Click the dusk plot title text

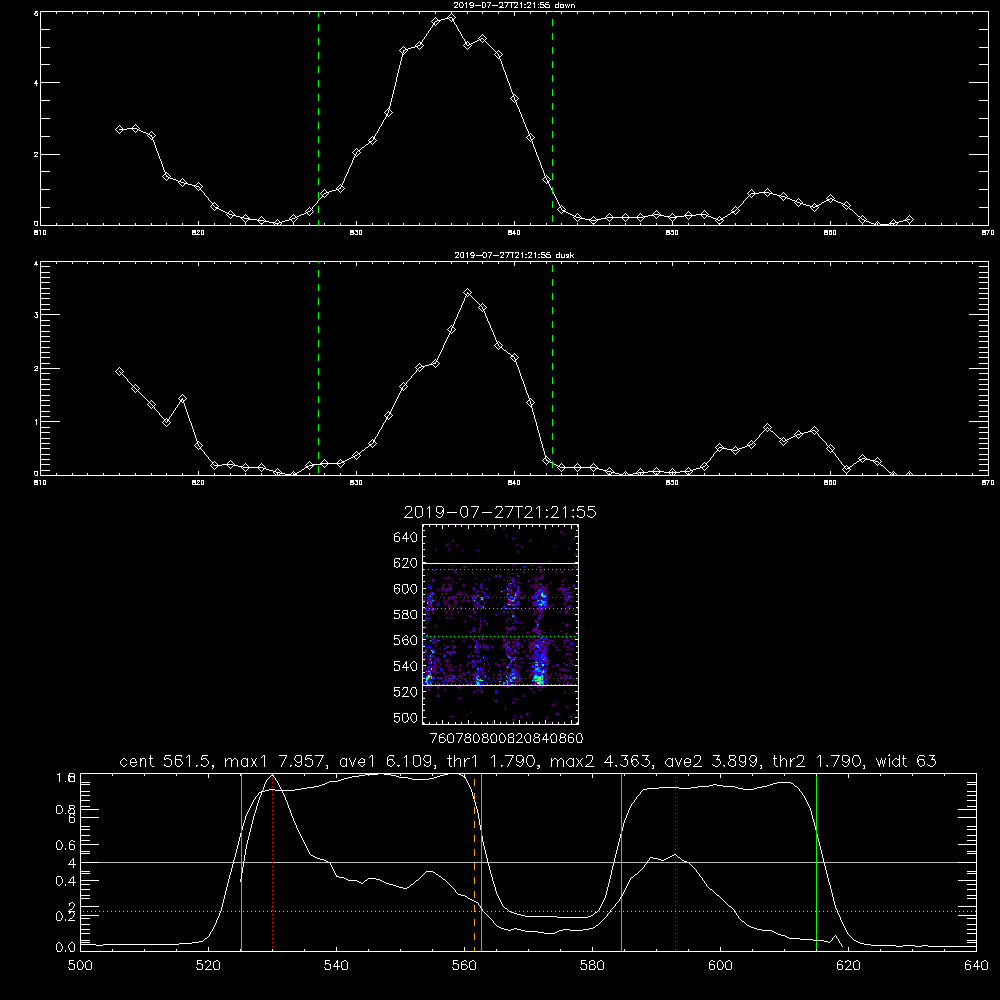click(x=514, y=255)
